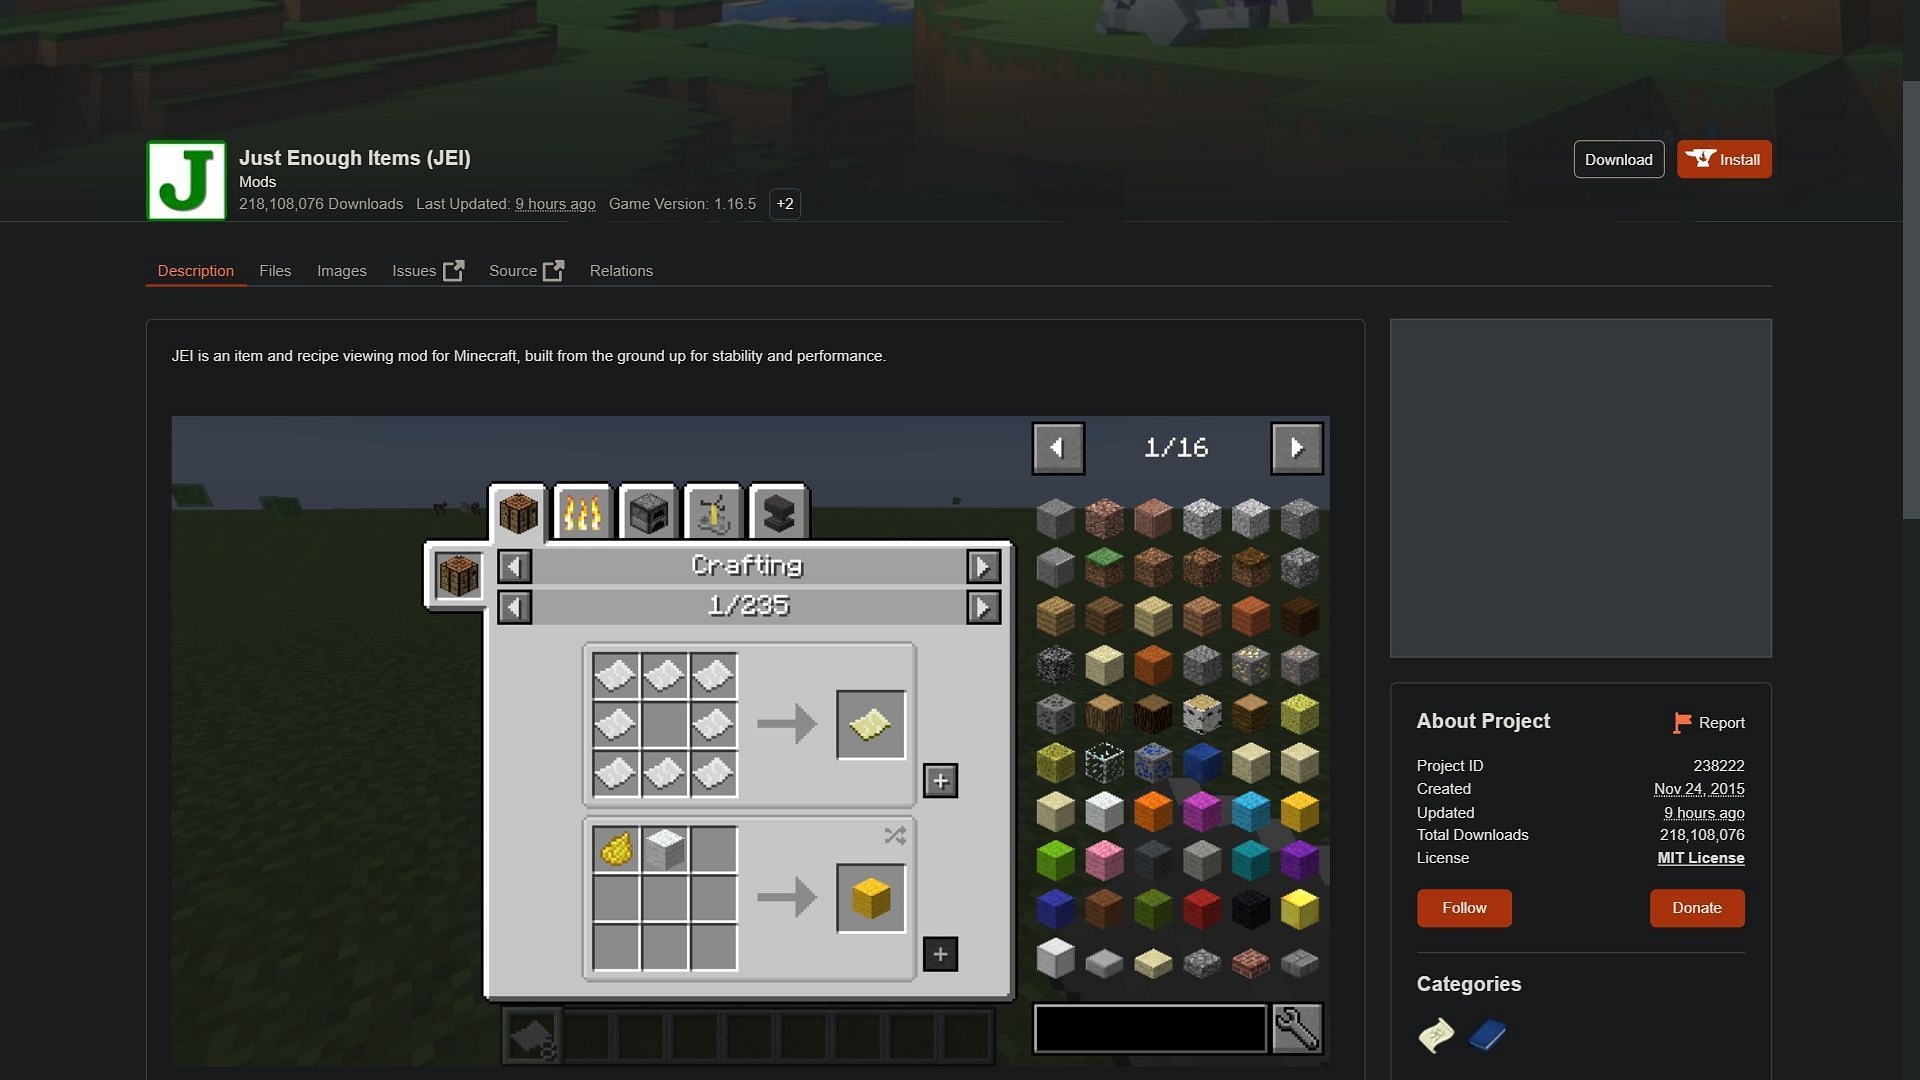This screenshot has width=1920, height=1080.
Task: Switch to the Files tab
Action: tap(274, 270)
